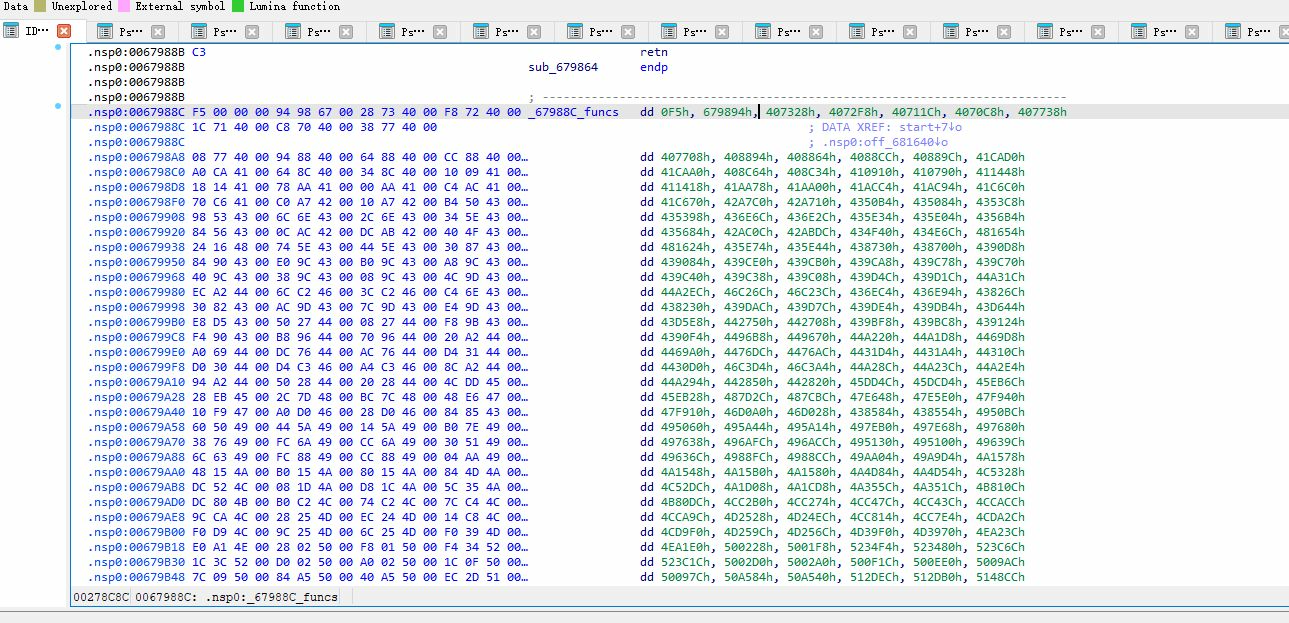Select address .nsp0:00679B30
Image resolution: width=1289 pixels, height=623 pixels.
coord(135,562)
